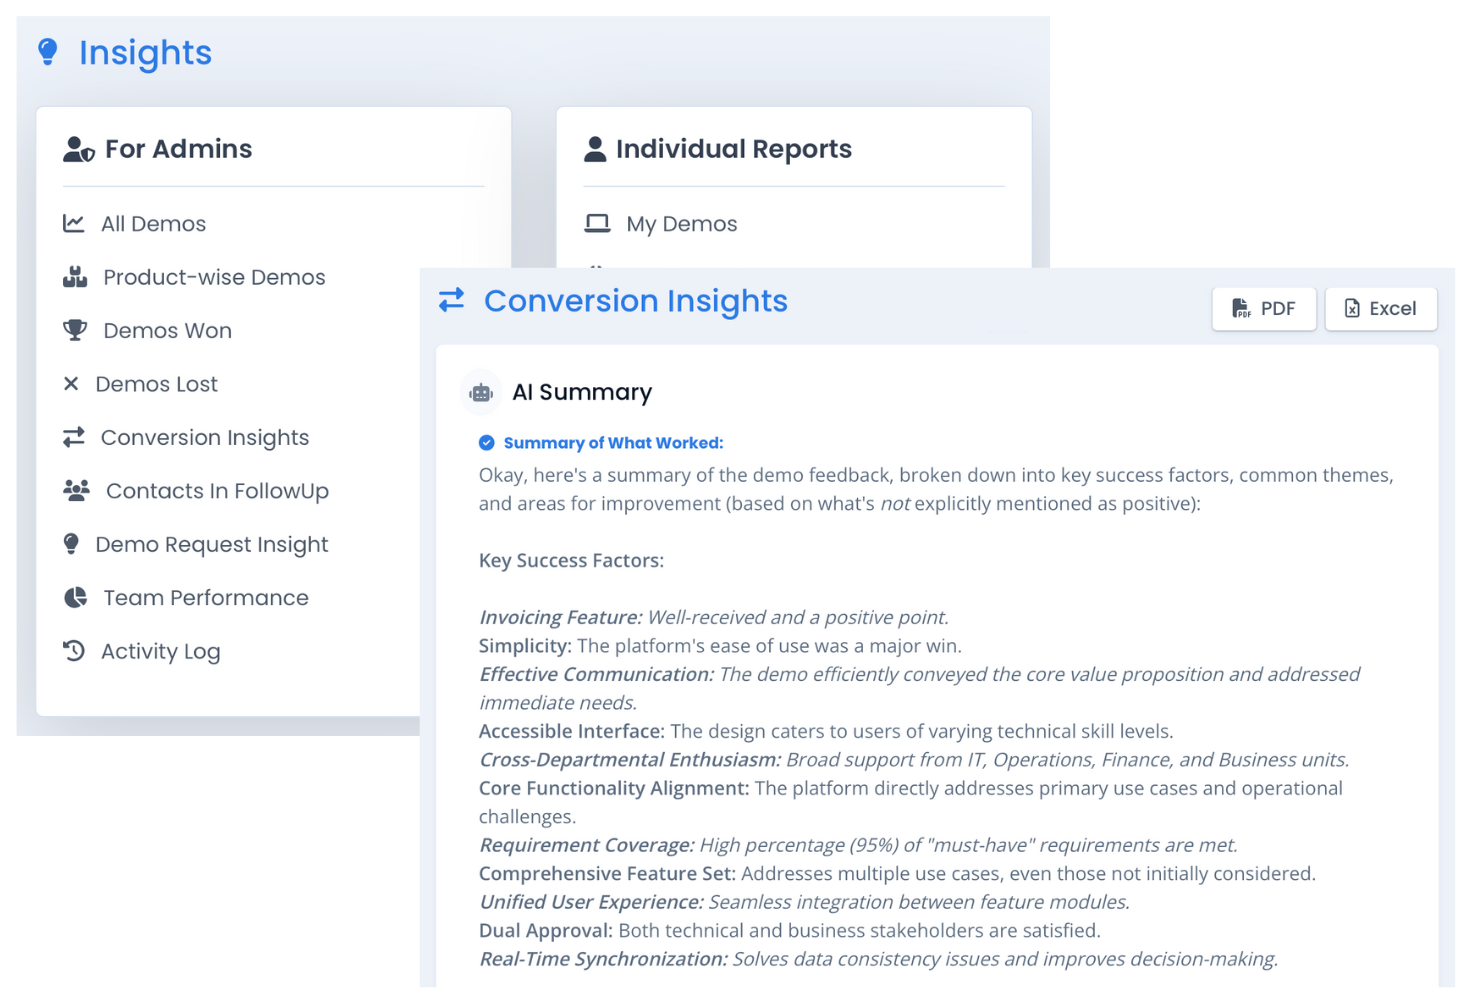Export report using the Excel button
Image resolution: width=1464 pixels, height=1001 pixels.
[1380, 309]
